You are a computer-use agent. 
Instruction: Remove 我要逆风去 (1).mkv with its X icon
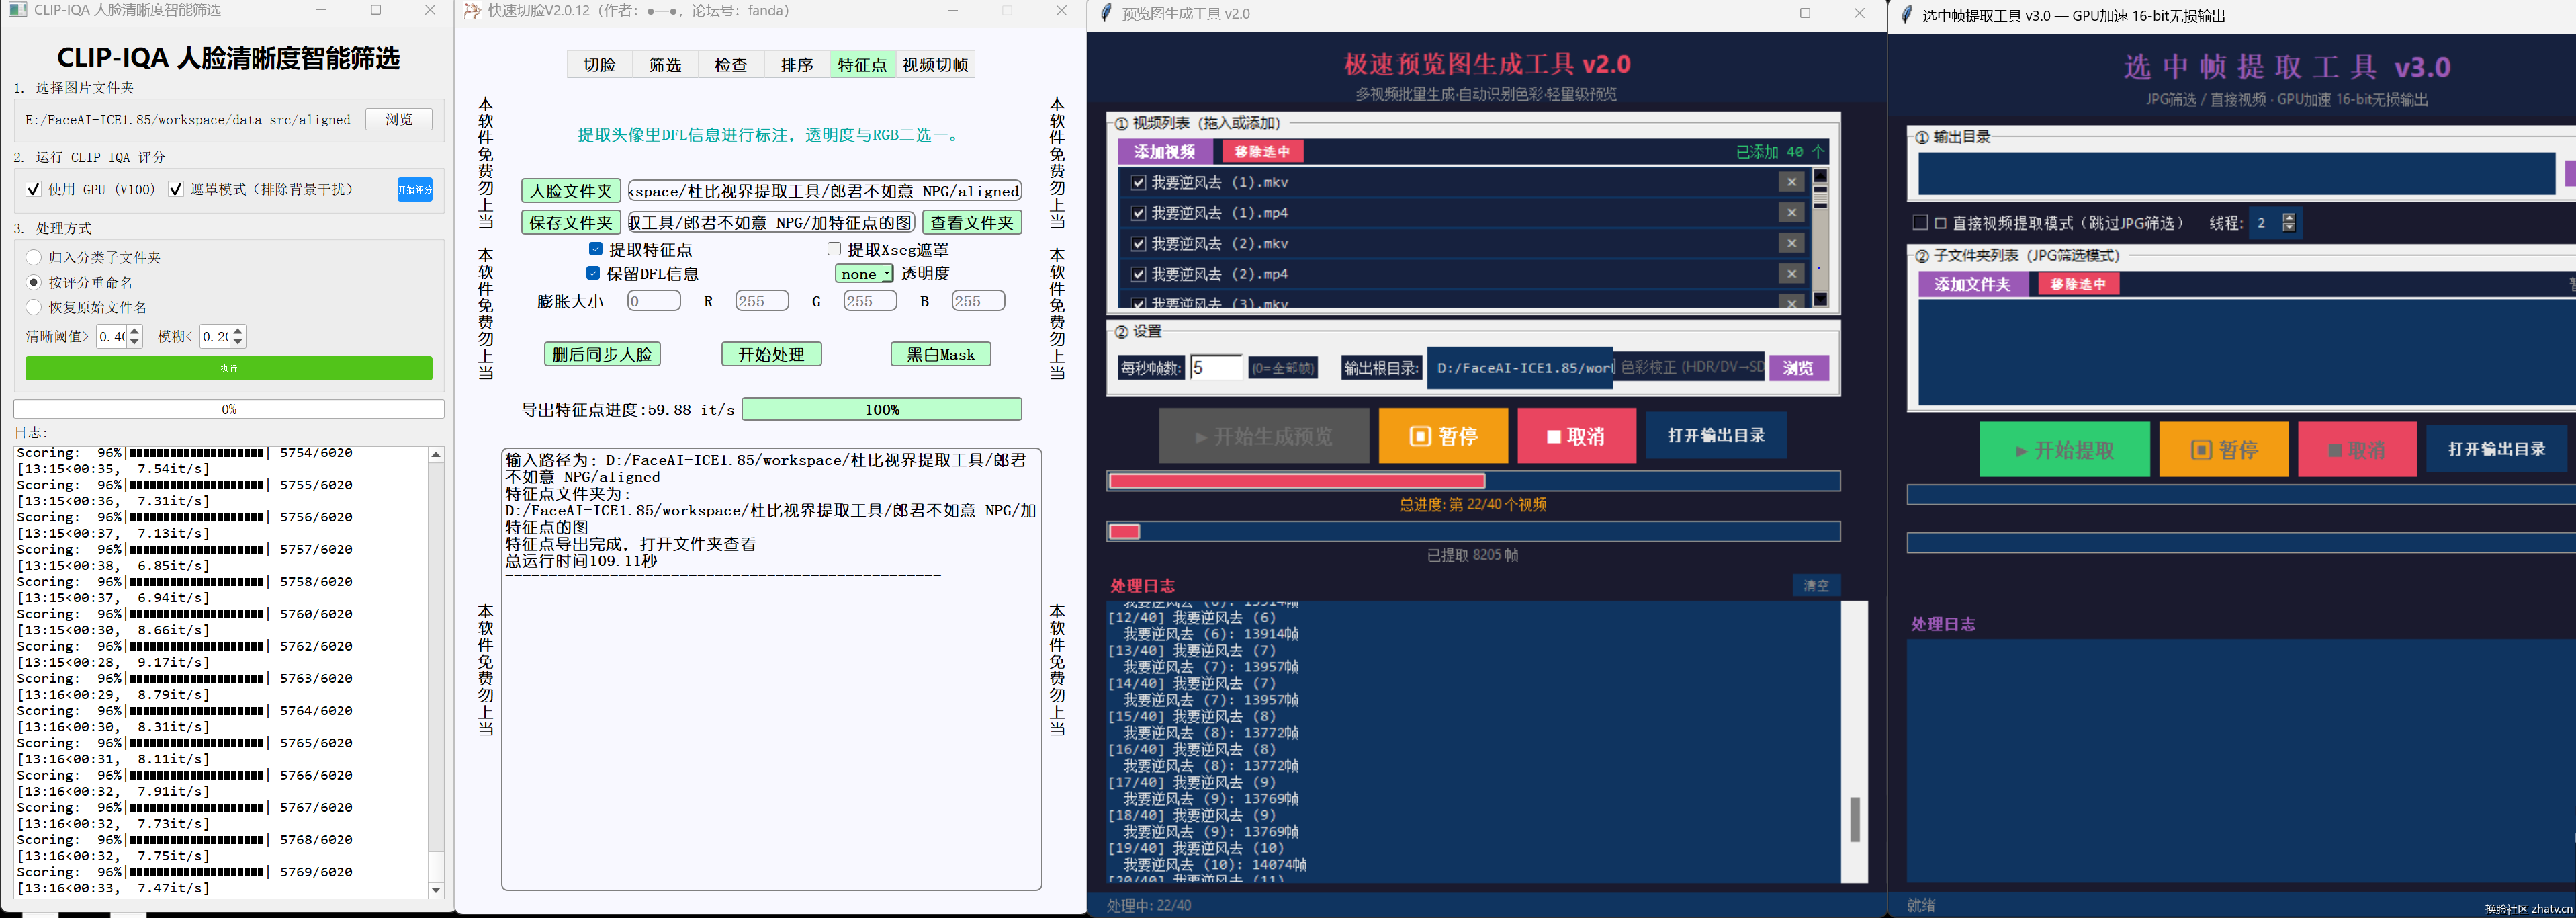[x=1791, y=182]
